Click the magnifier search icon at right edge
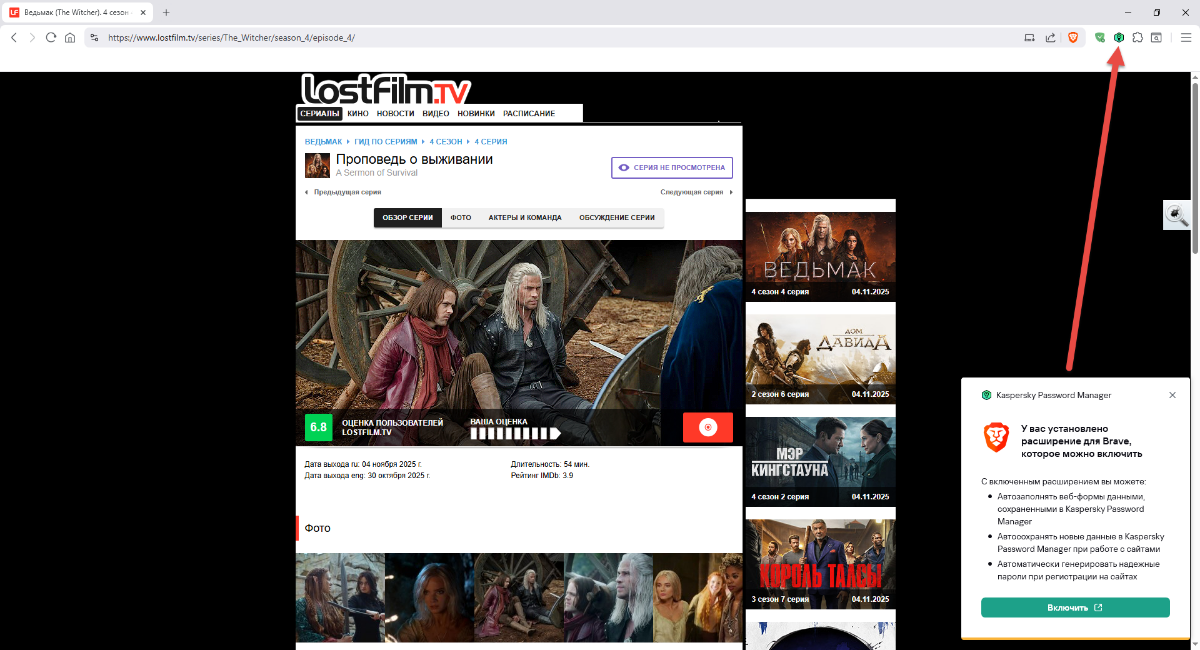 (1177, 215)
